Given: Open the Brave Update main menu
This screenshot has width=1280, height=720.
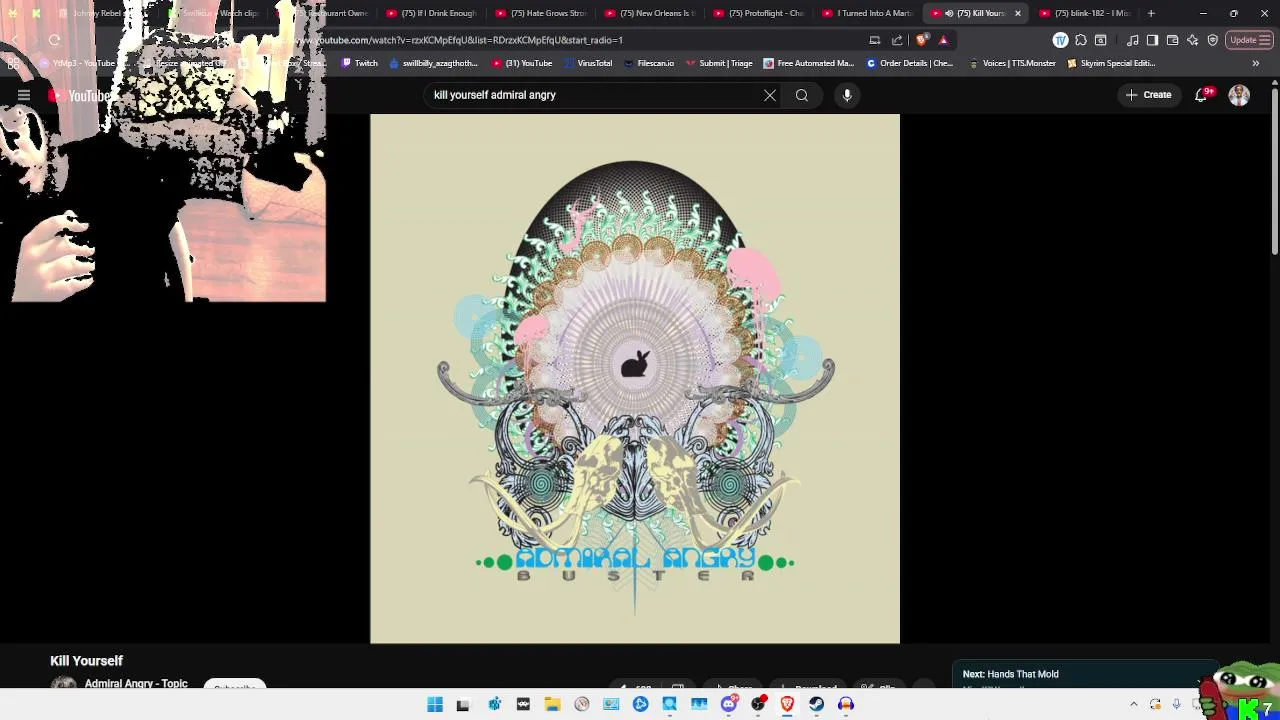Looking at the screenshot, I should pos(1250,40).
